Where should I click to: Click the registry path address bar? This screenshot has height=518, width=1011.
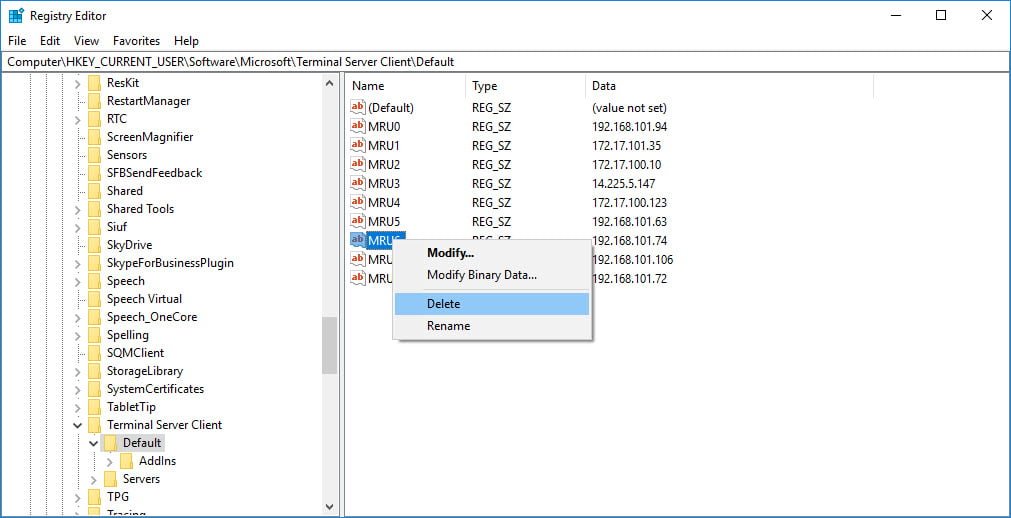click(506, 62)
